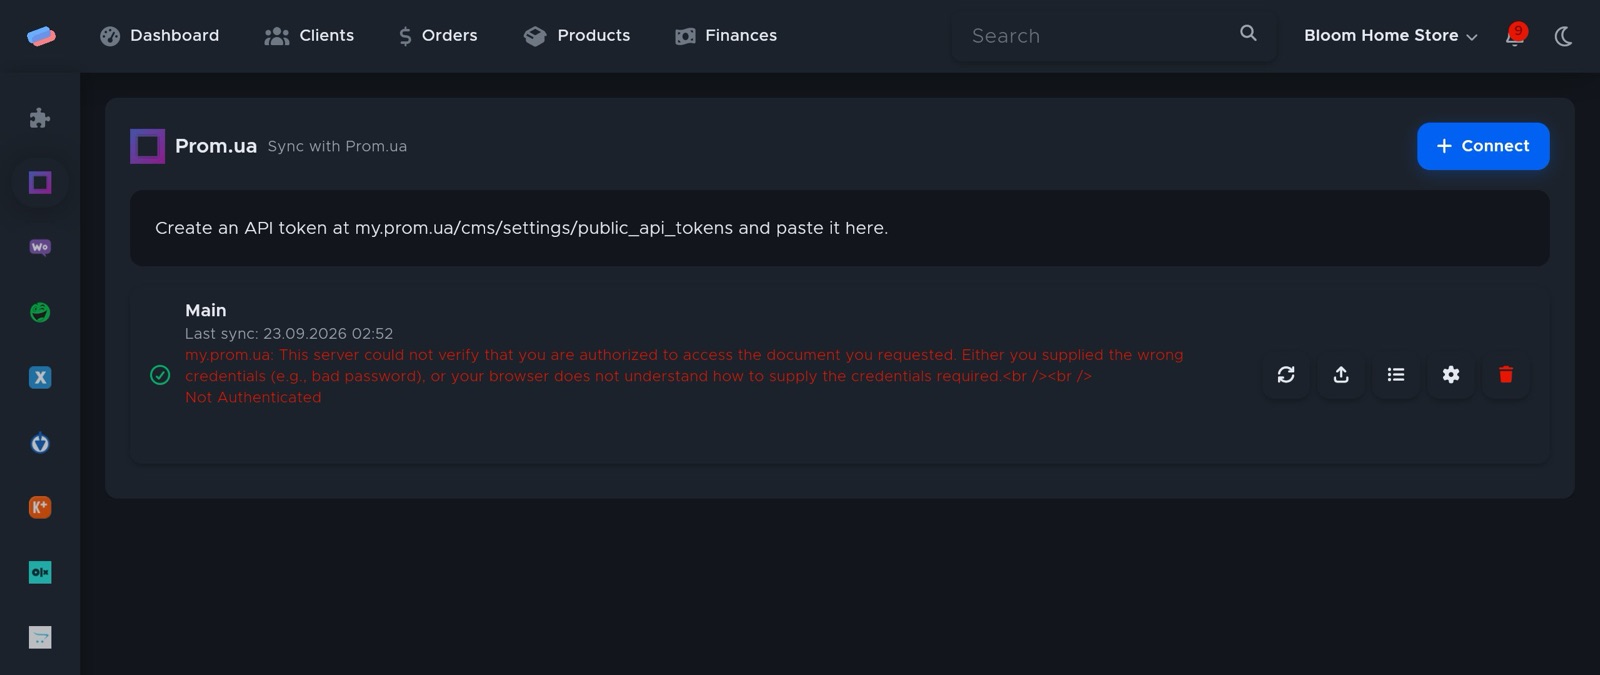Click the 'Not Authenticated' error text
The width and height of the screenshot is (1600, 675).
[x=253, y=398]
